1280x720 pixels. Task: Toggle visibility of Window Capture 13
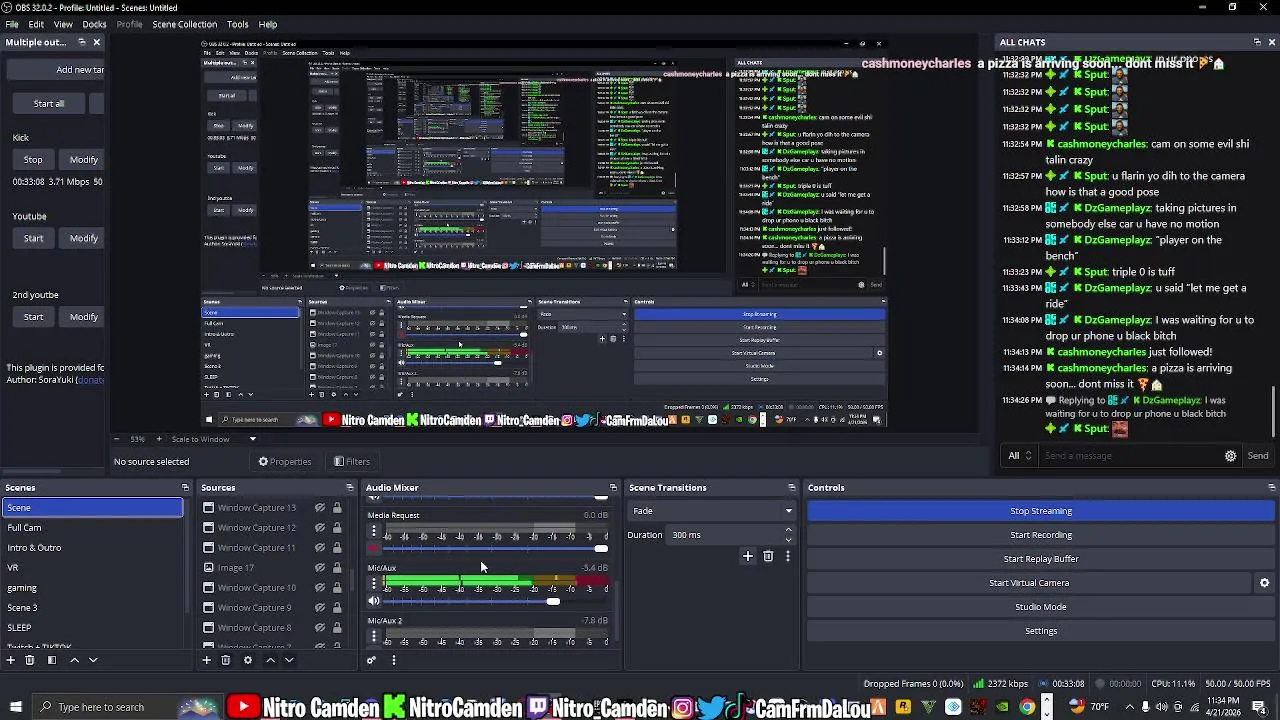tap(320, 508)
